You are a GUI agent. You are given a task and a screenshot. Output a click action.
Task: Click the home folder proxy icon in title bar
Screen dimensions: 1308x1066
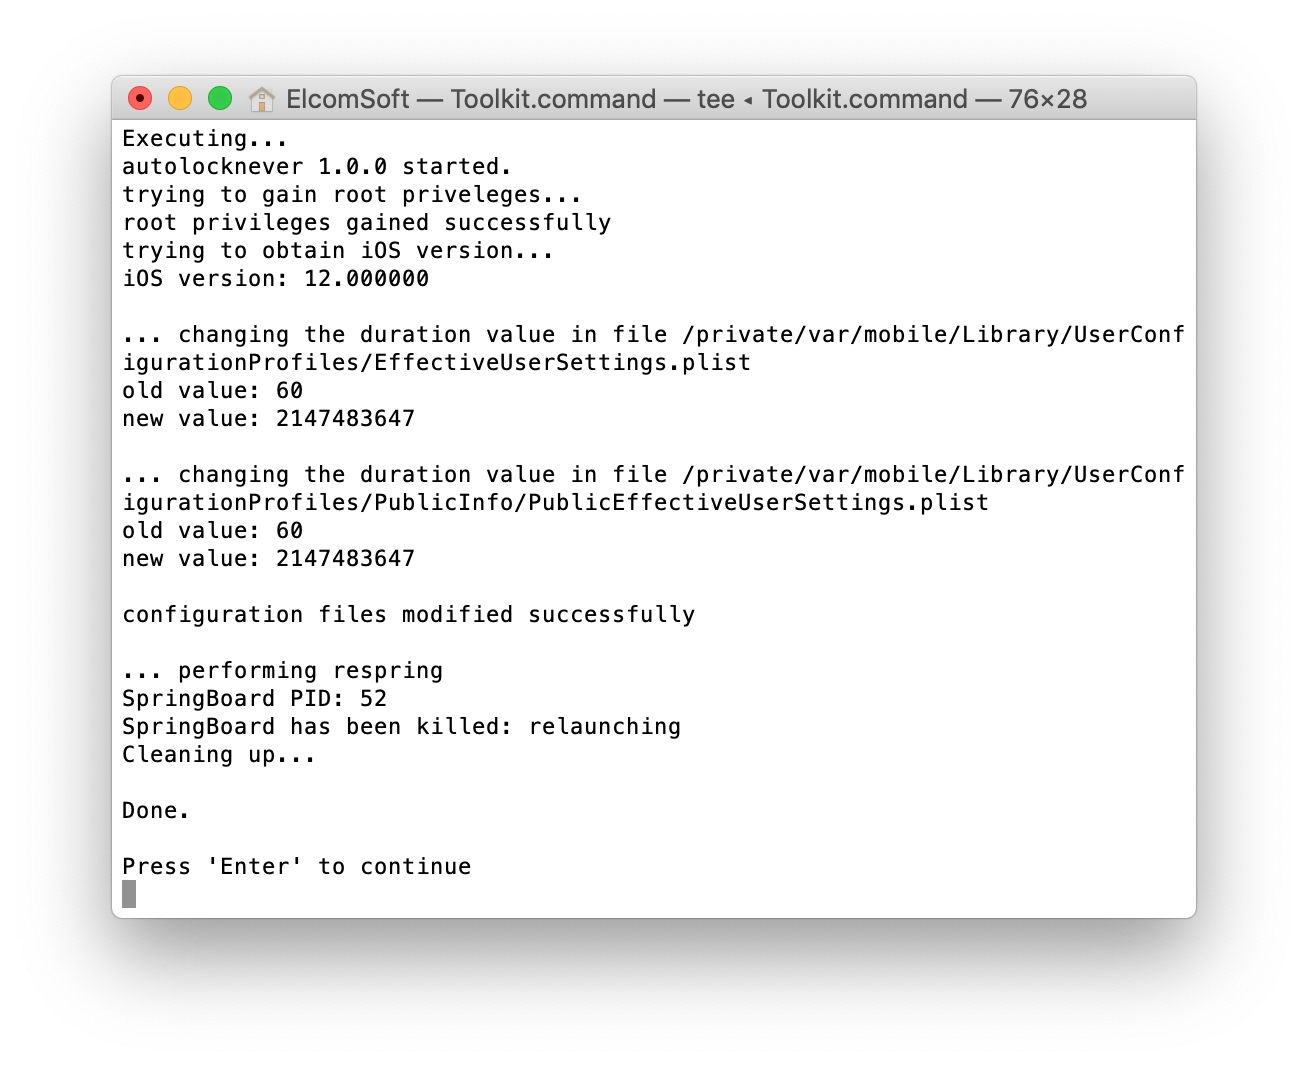262,99
